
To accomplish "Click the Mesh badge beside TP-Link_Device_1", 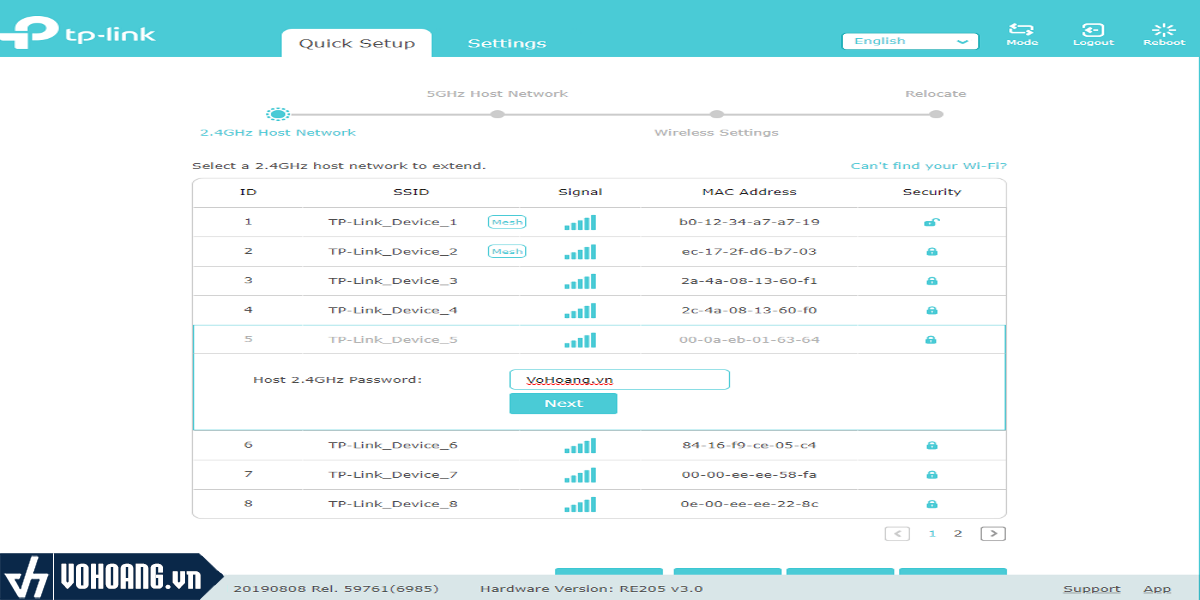I will click(507, 222).
